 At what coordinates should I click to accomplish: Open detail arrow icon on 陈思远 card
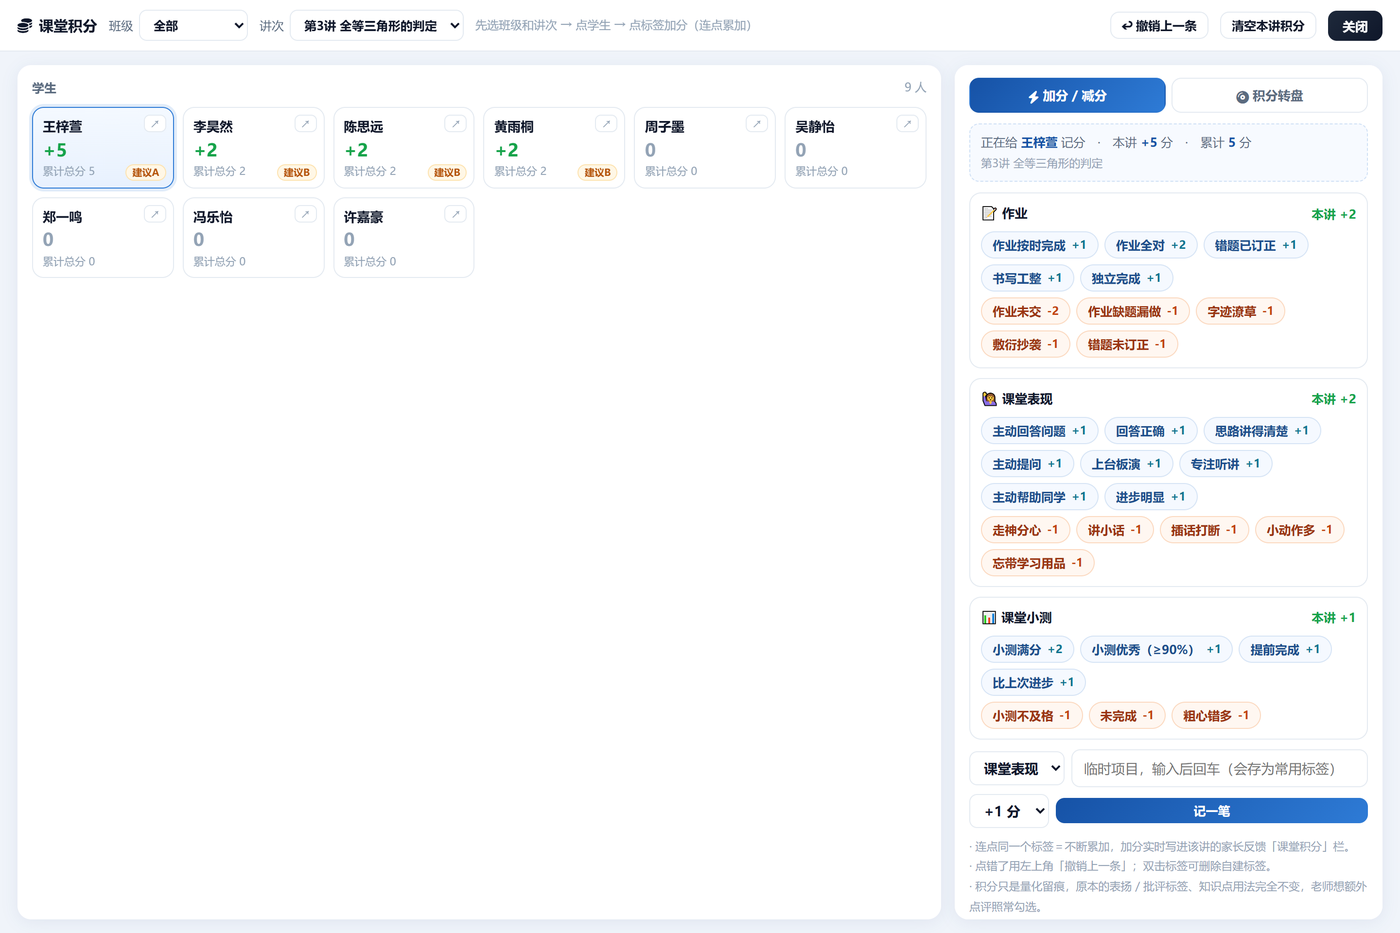pos(456,124)
